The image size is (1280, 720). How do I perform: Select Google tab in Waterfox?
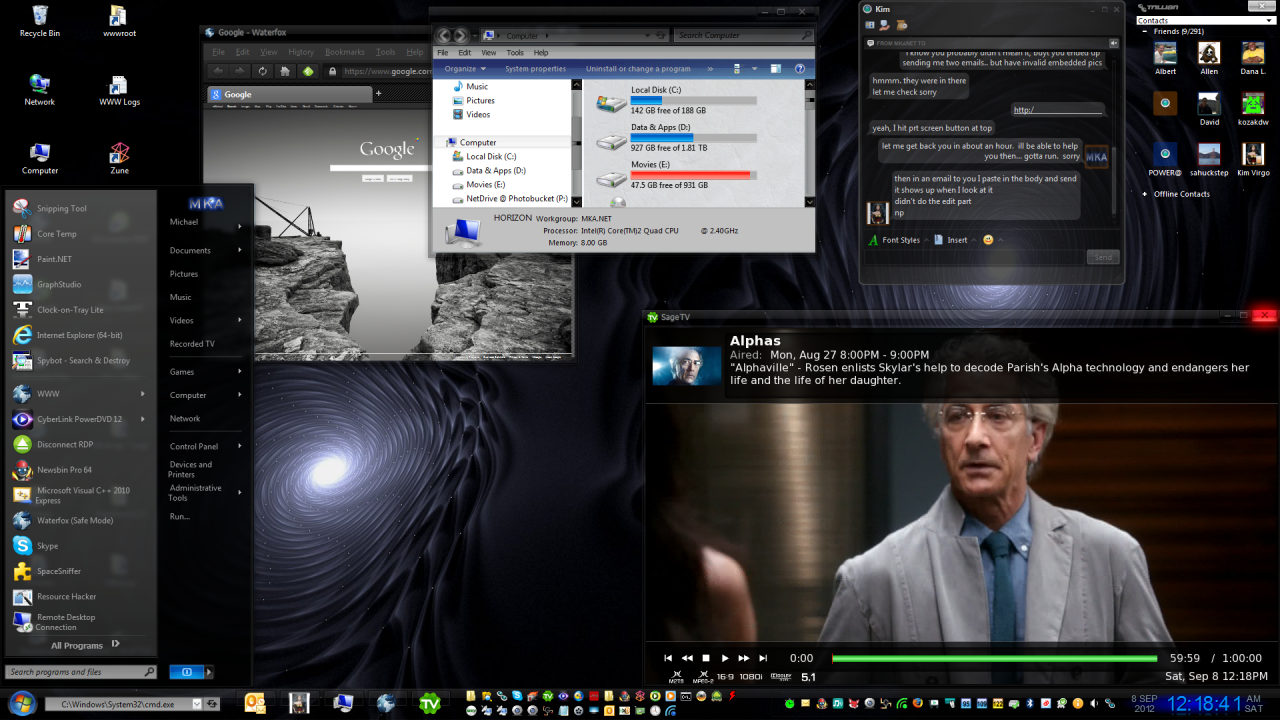coord(289,95)
